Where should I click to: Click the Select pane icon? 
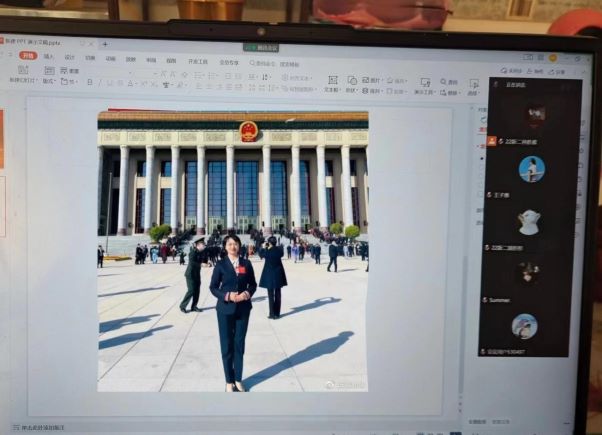click(x=474, y=84)
